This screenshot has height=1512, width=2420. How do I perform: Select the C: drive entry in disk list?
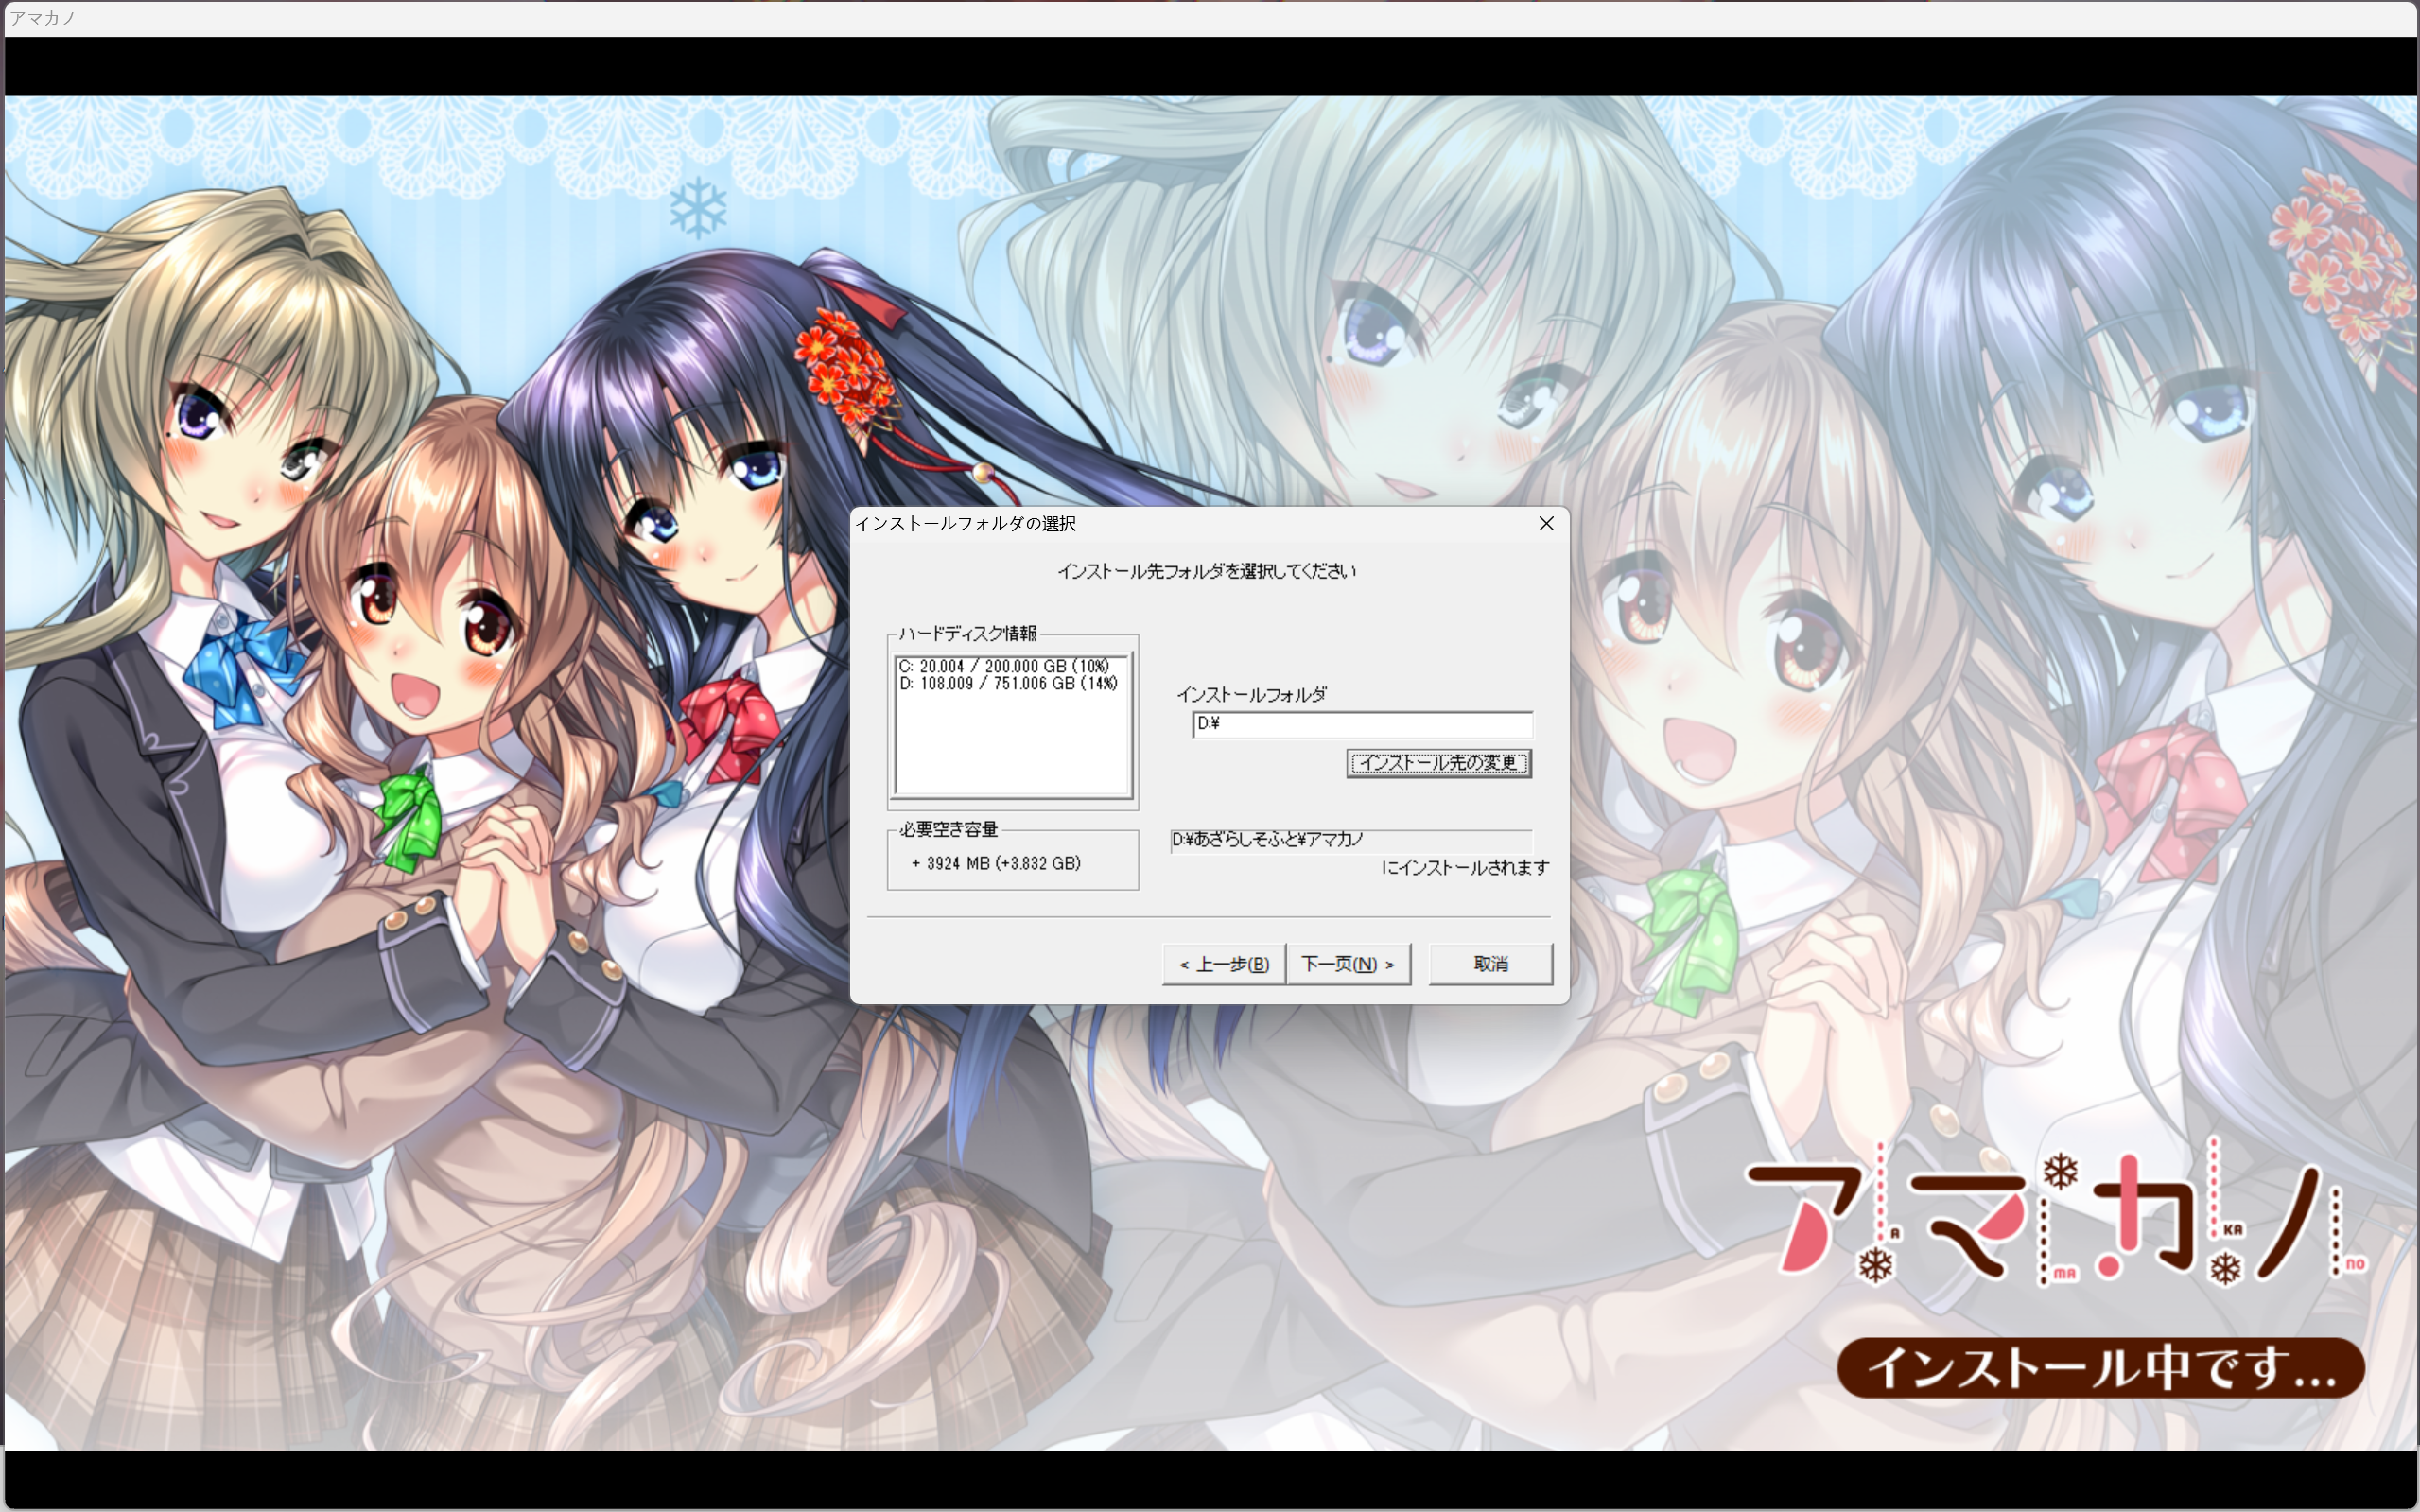pyautogui.click(x=1003, y=666)
